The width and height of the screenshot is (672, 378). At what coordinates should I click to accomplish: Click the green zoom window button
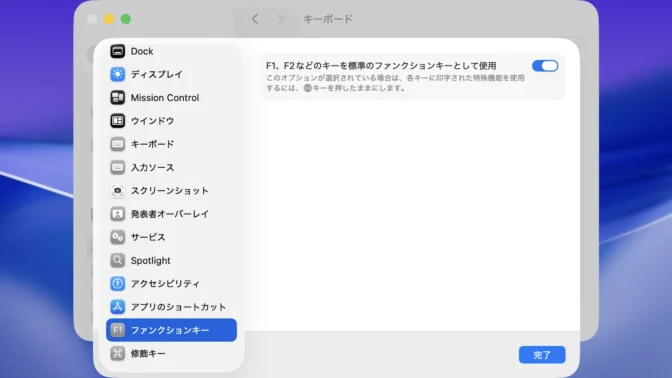point(126,19)
